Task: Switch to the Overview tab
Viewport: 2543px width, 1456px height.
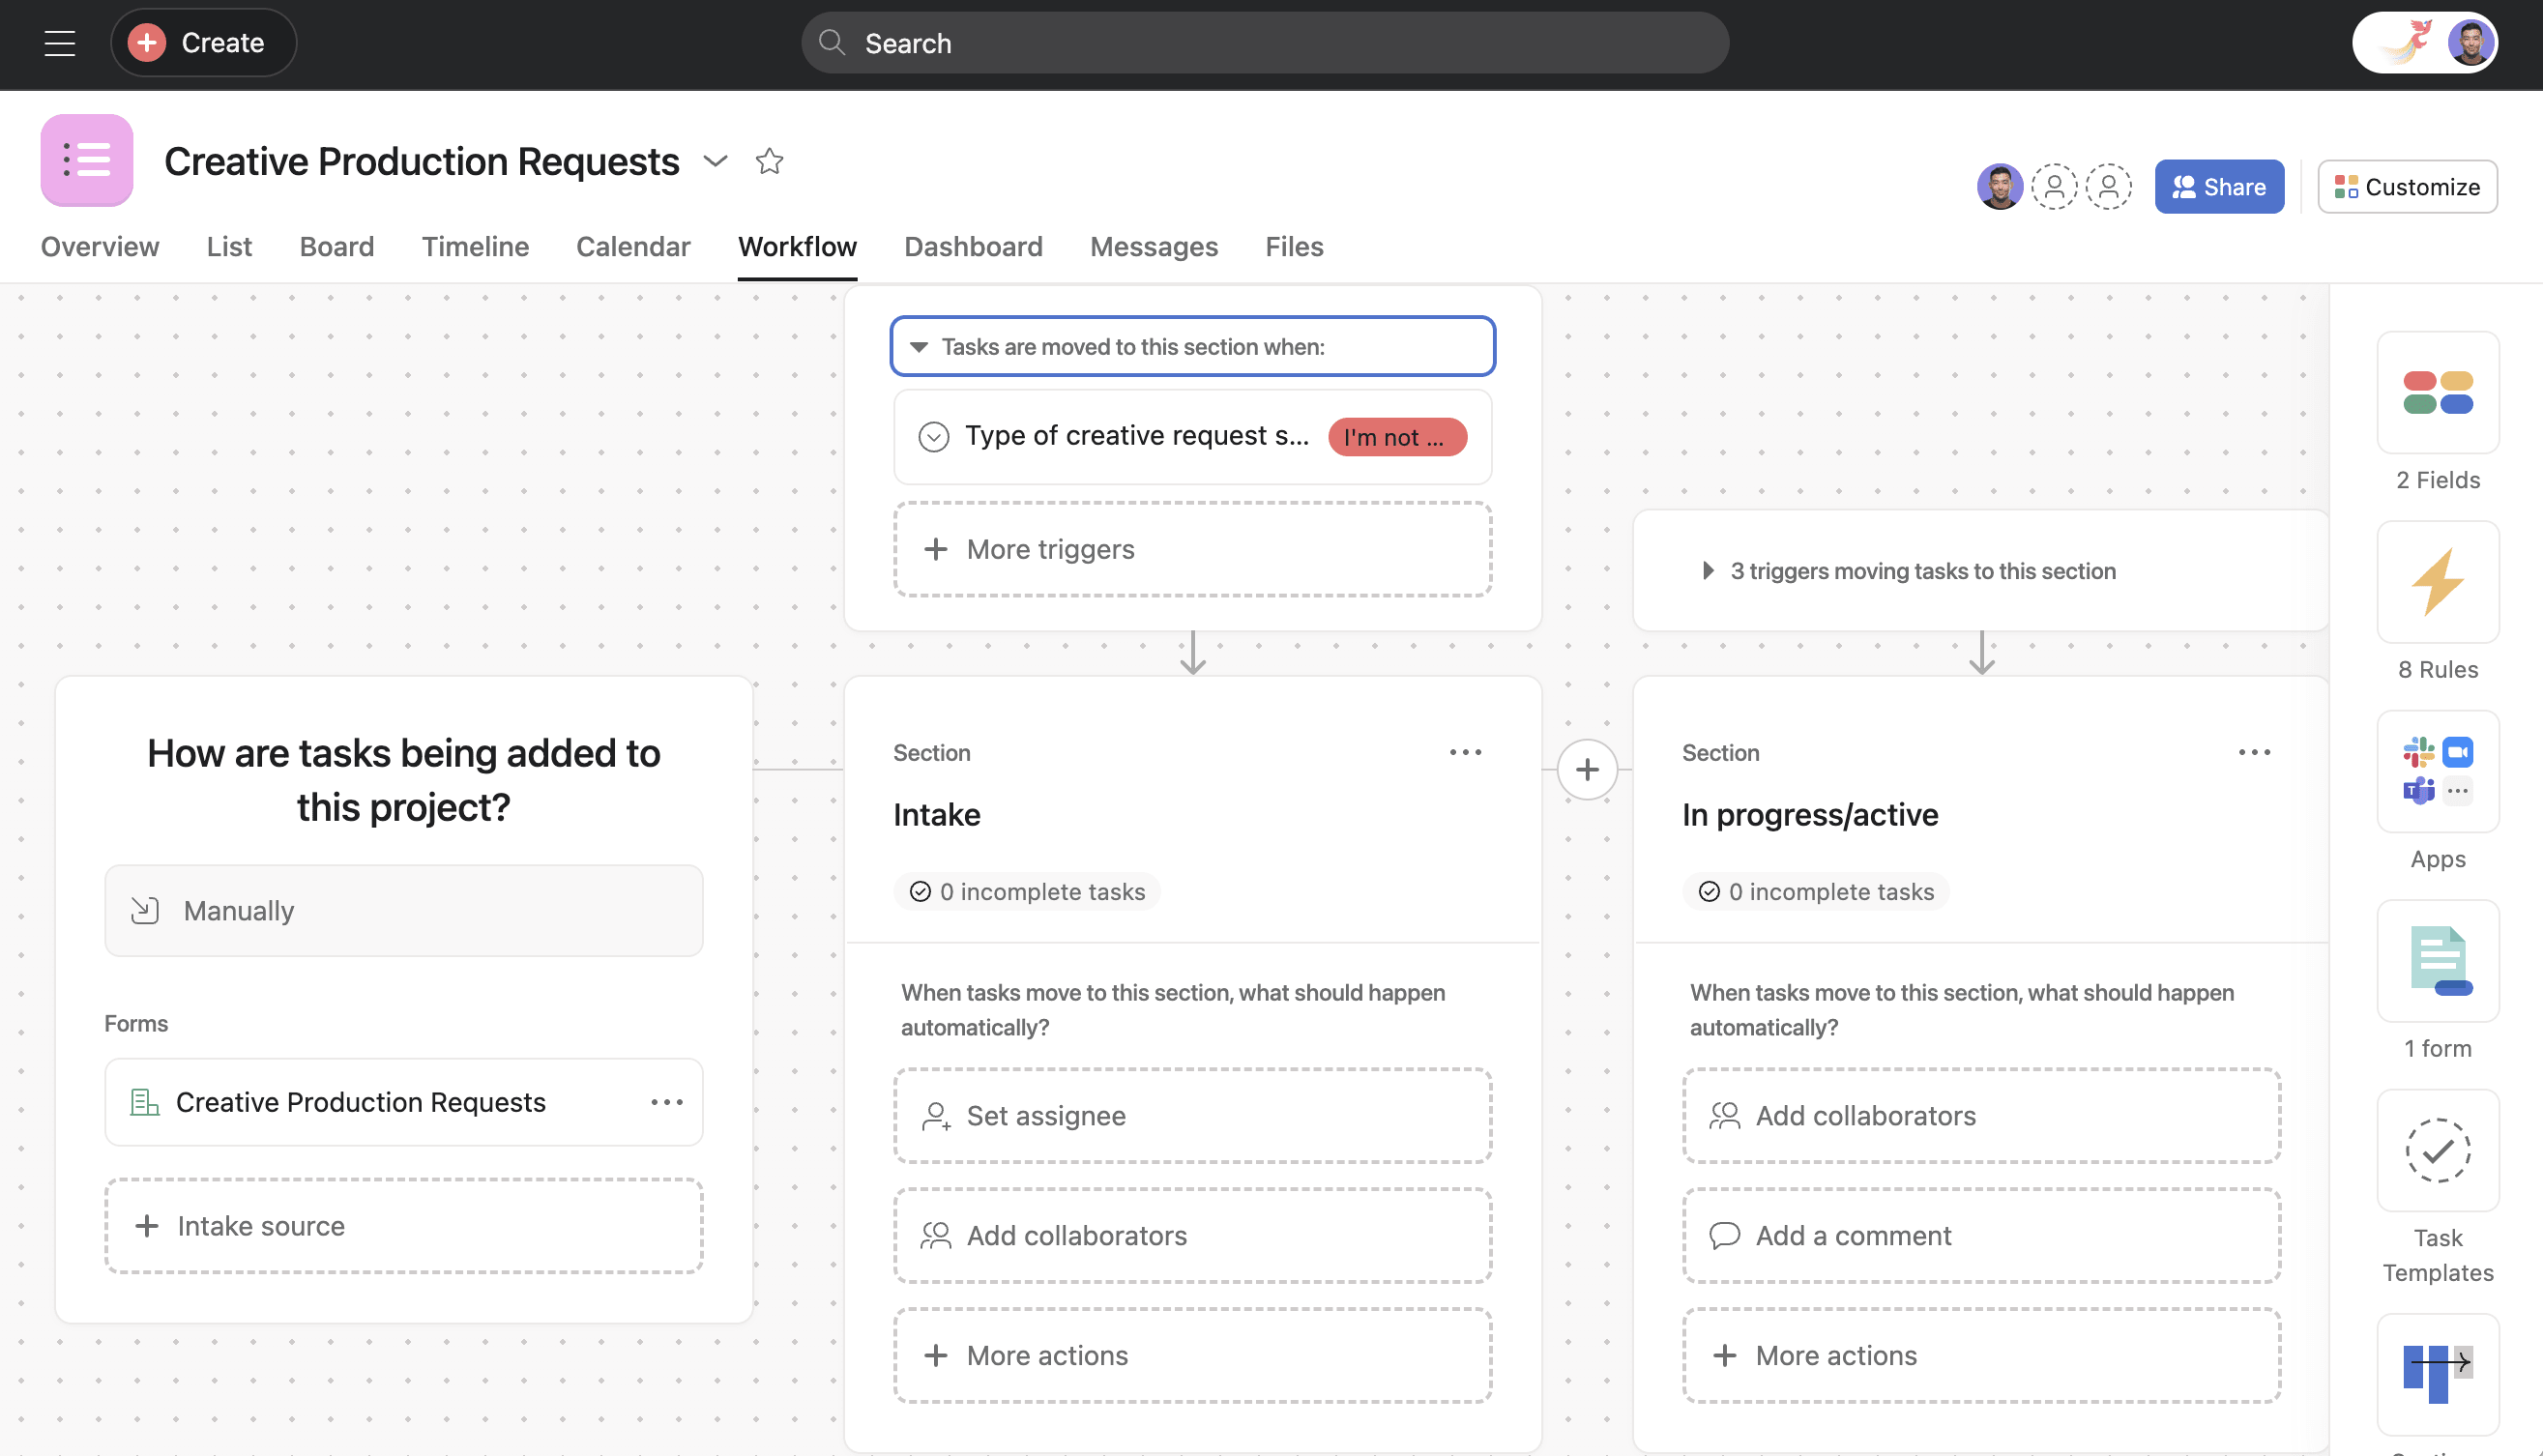Action: point(100,247)
